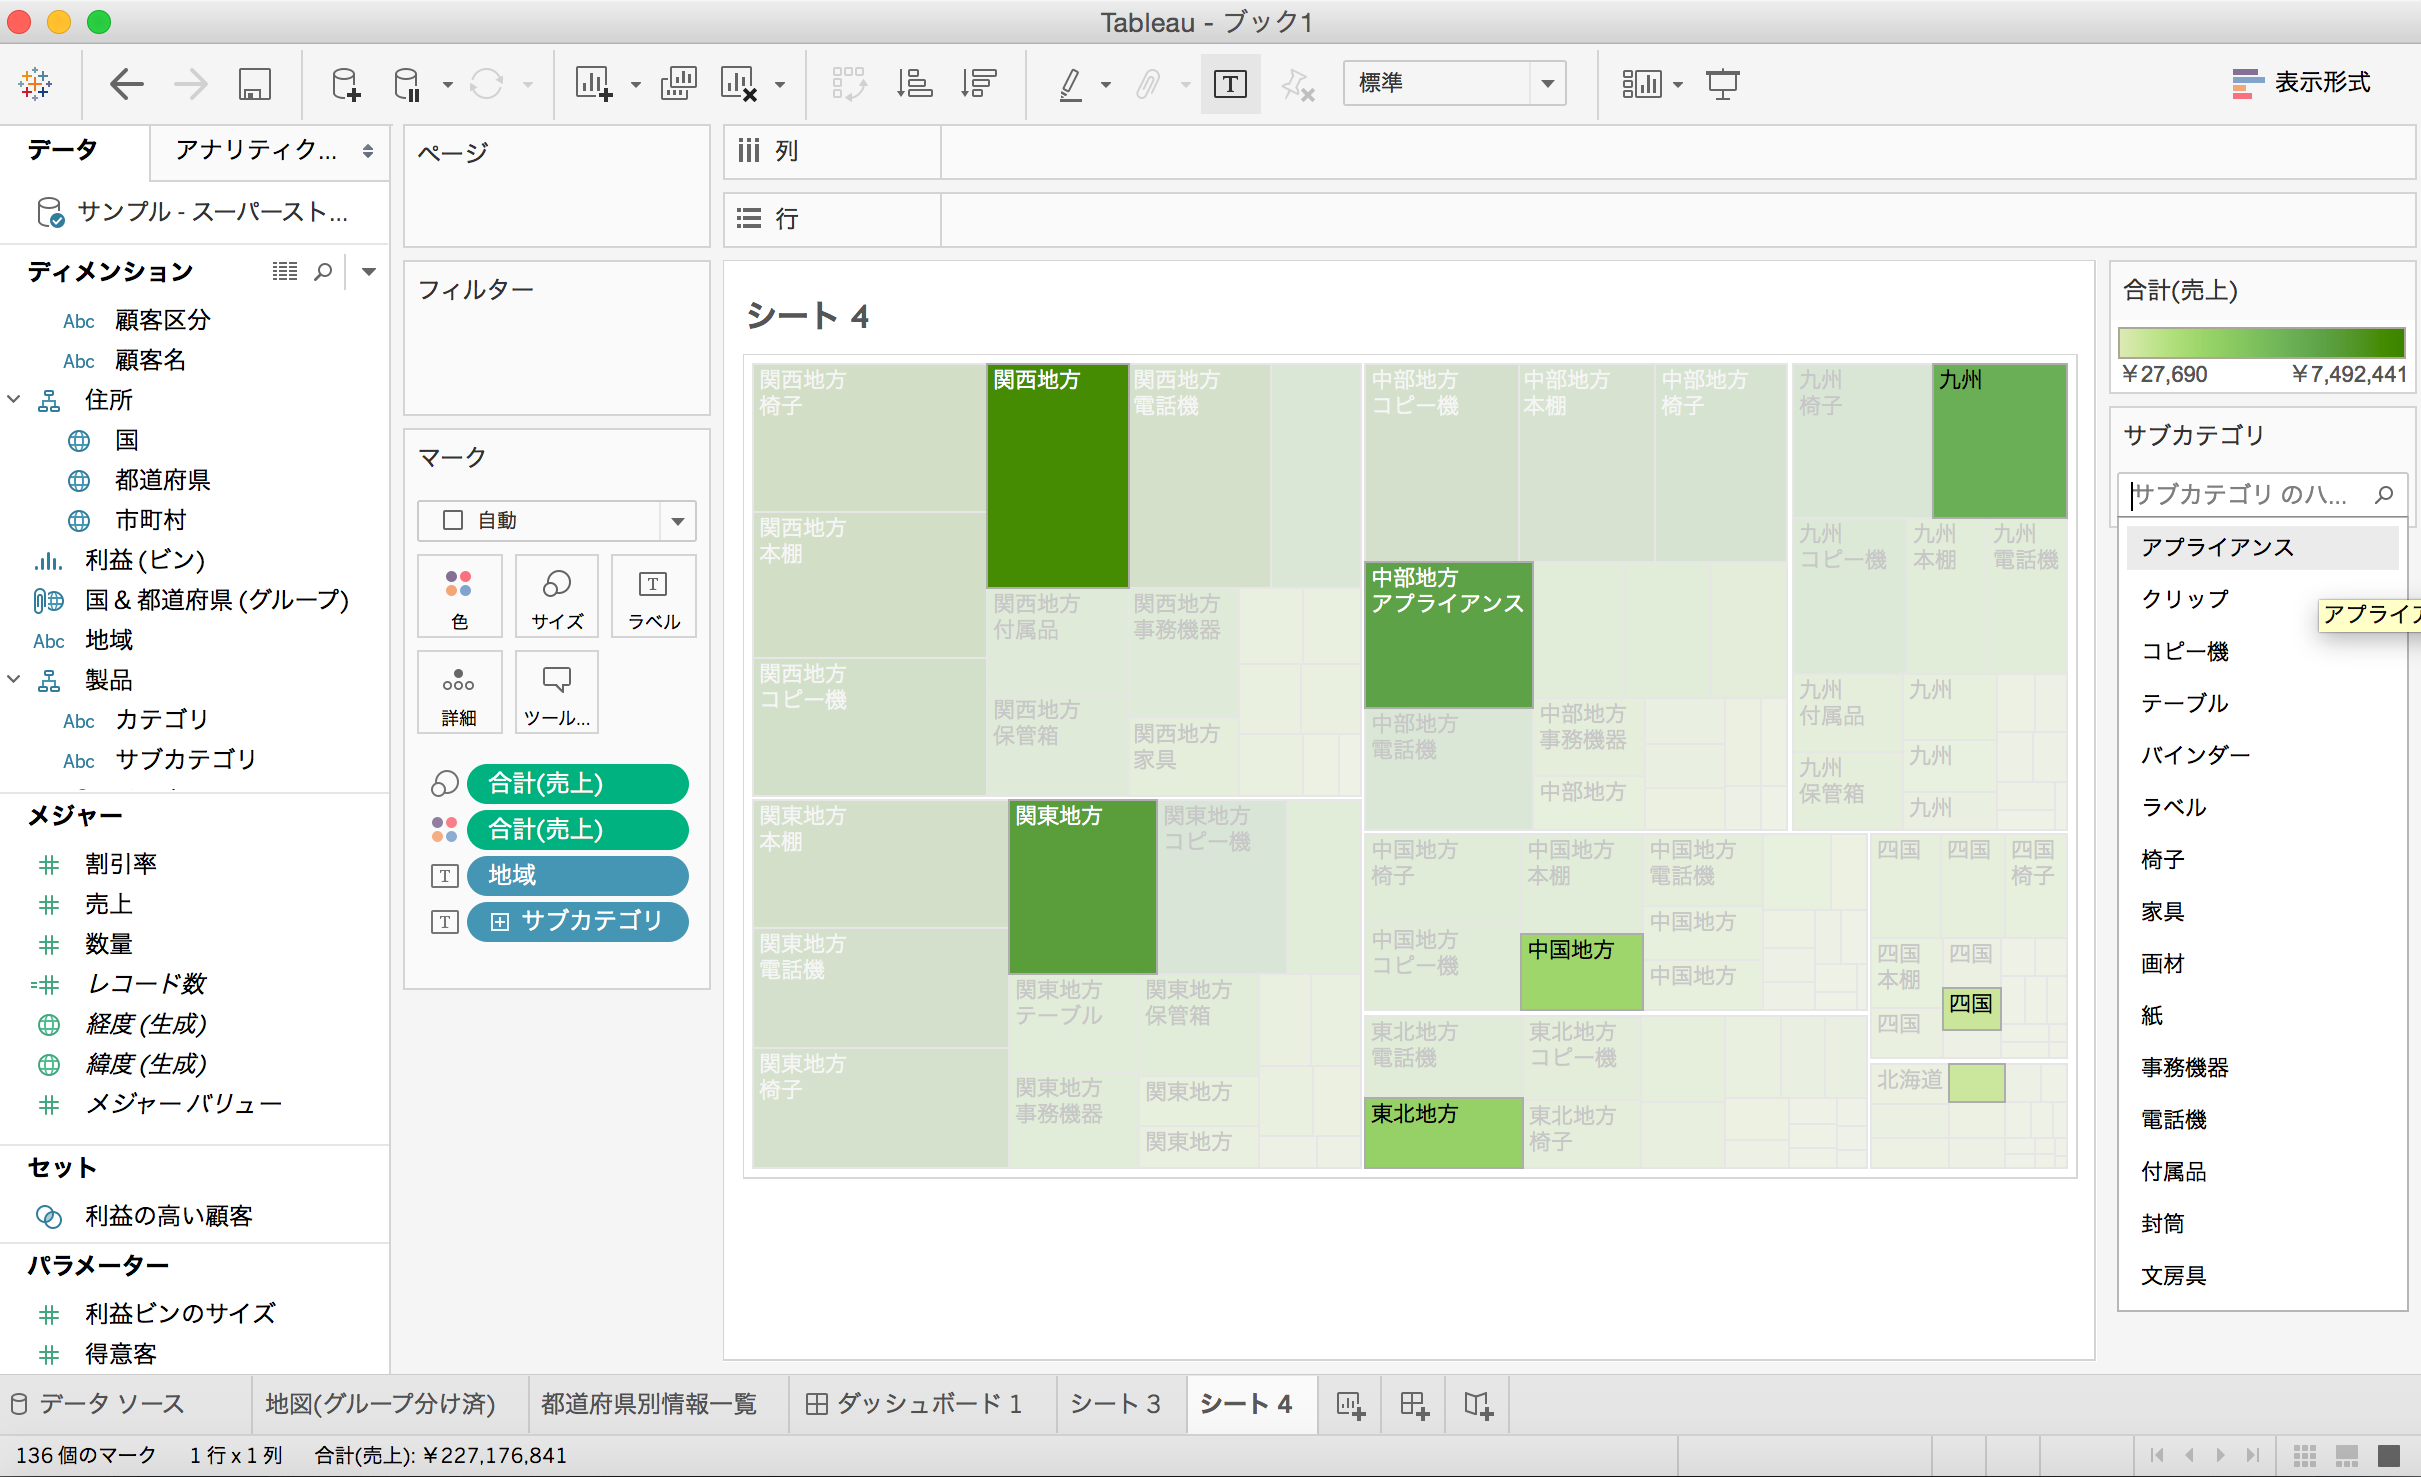Click the save workbook icon
The image size is (2421, 1477).
254,83
